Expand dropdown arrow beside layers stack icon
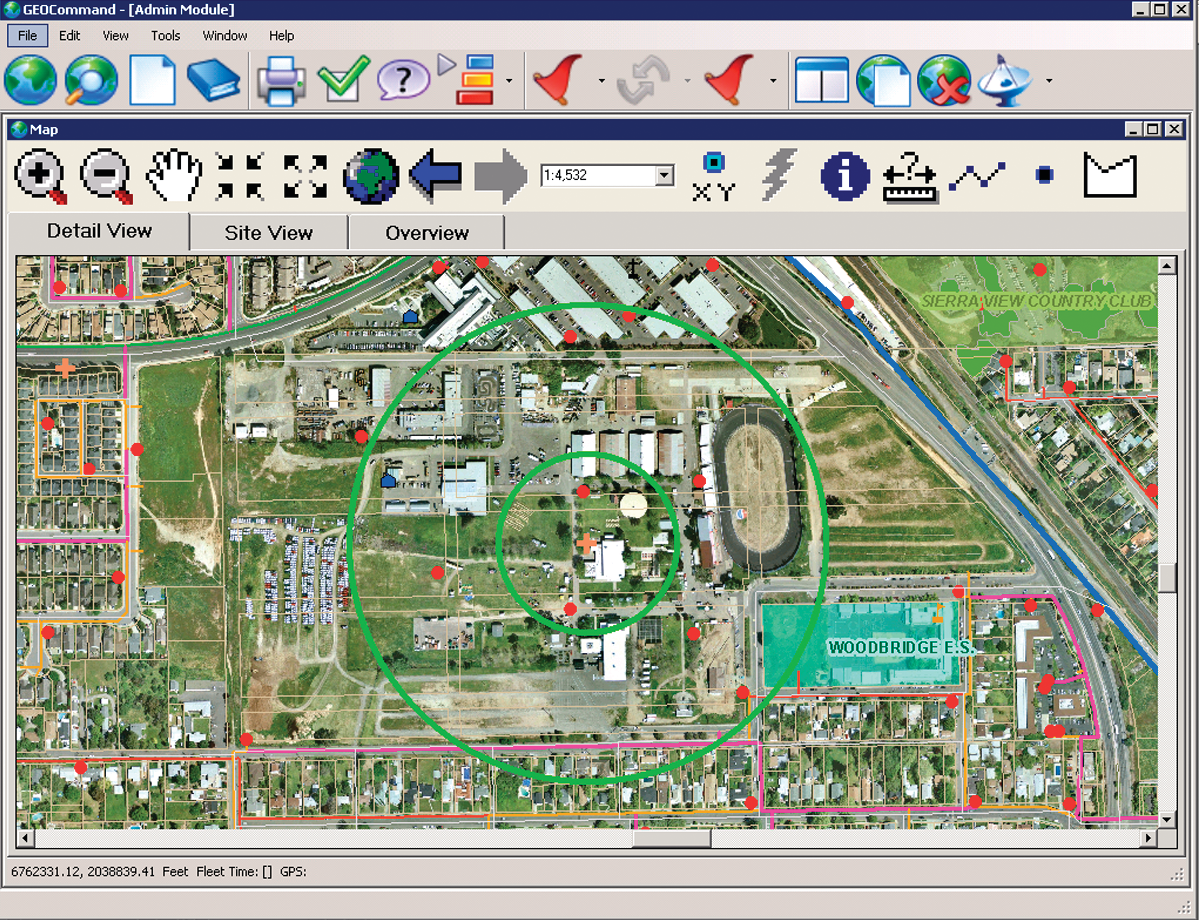 510,81
